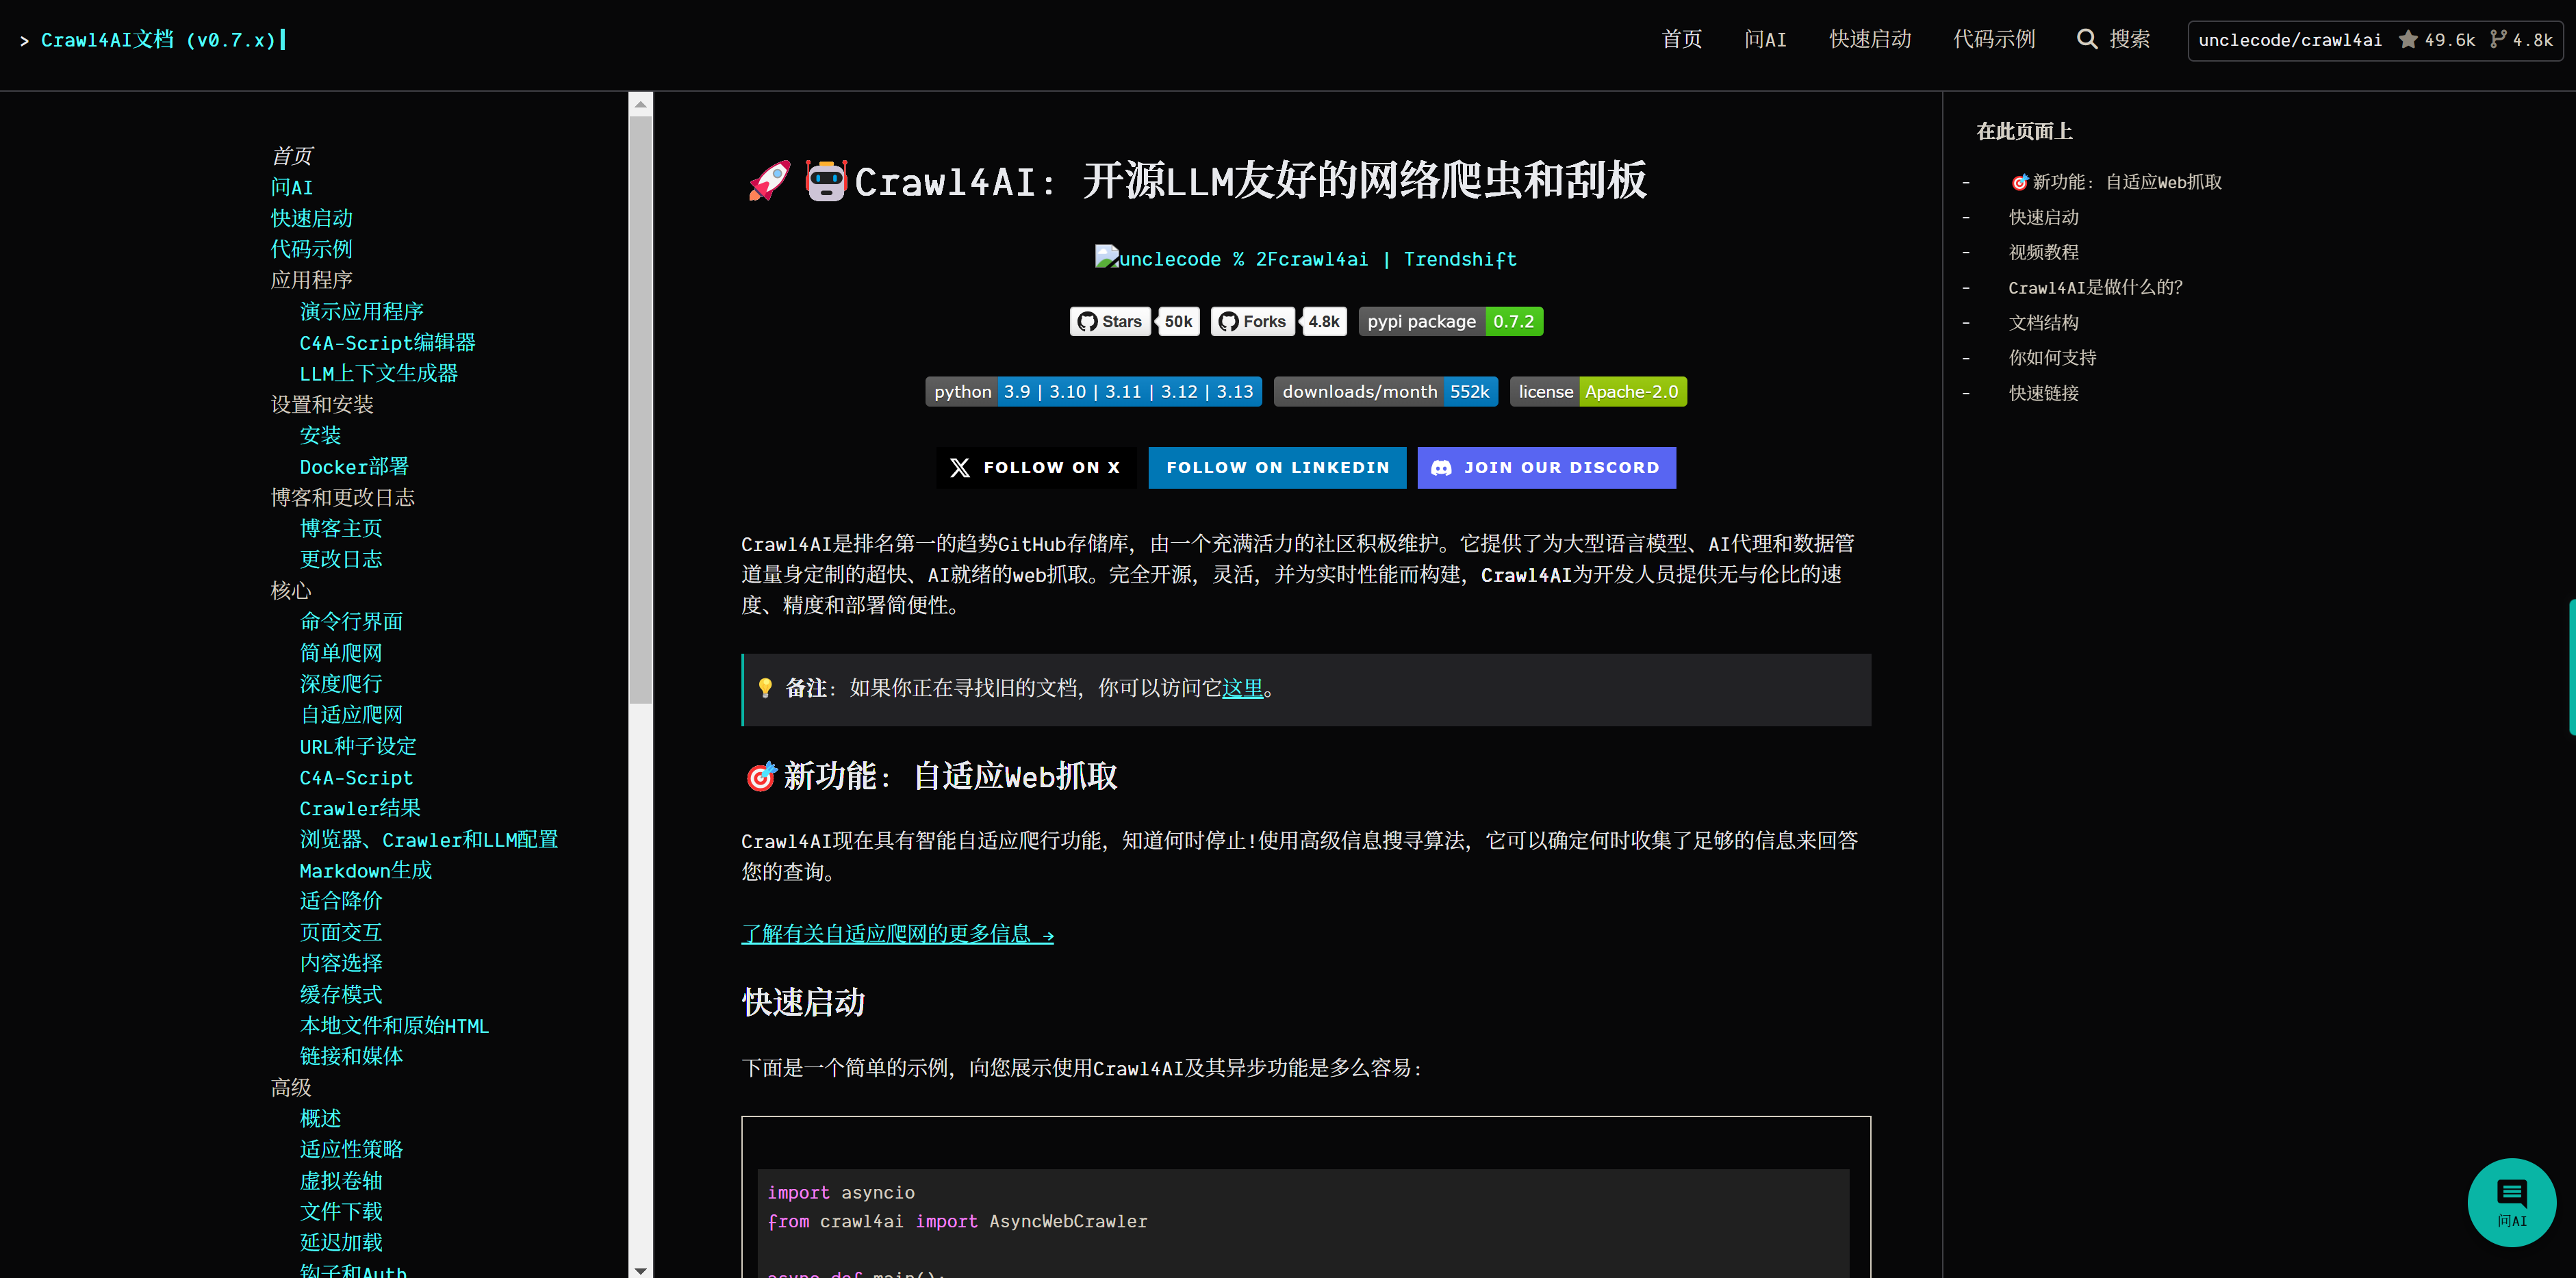Image resolution: width=2576 pixels, height=1278 pixels.
Task: Click the unclecode Trendshift badge image
Action: 1306,259
